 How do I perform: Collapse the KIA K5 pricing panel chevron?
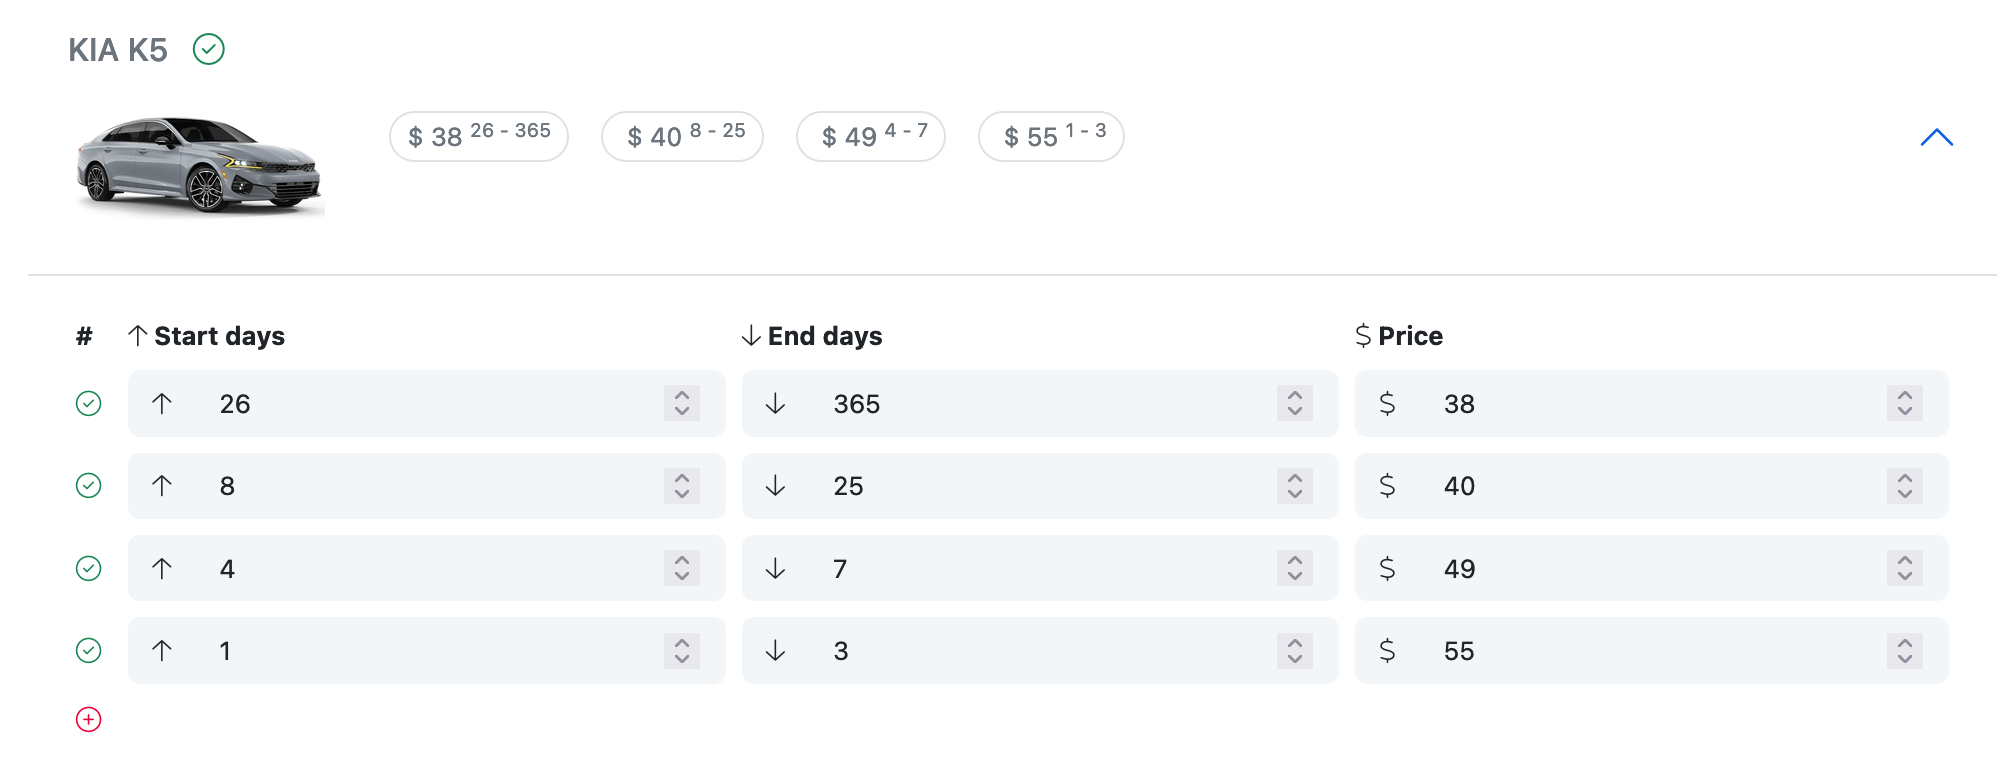click(1936, 138)
